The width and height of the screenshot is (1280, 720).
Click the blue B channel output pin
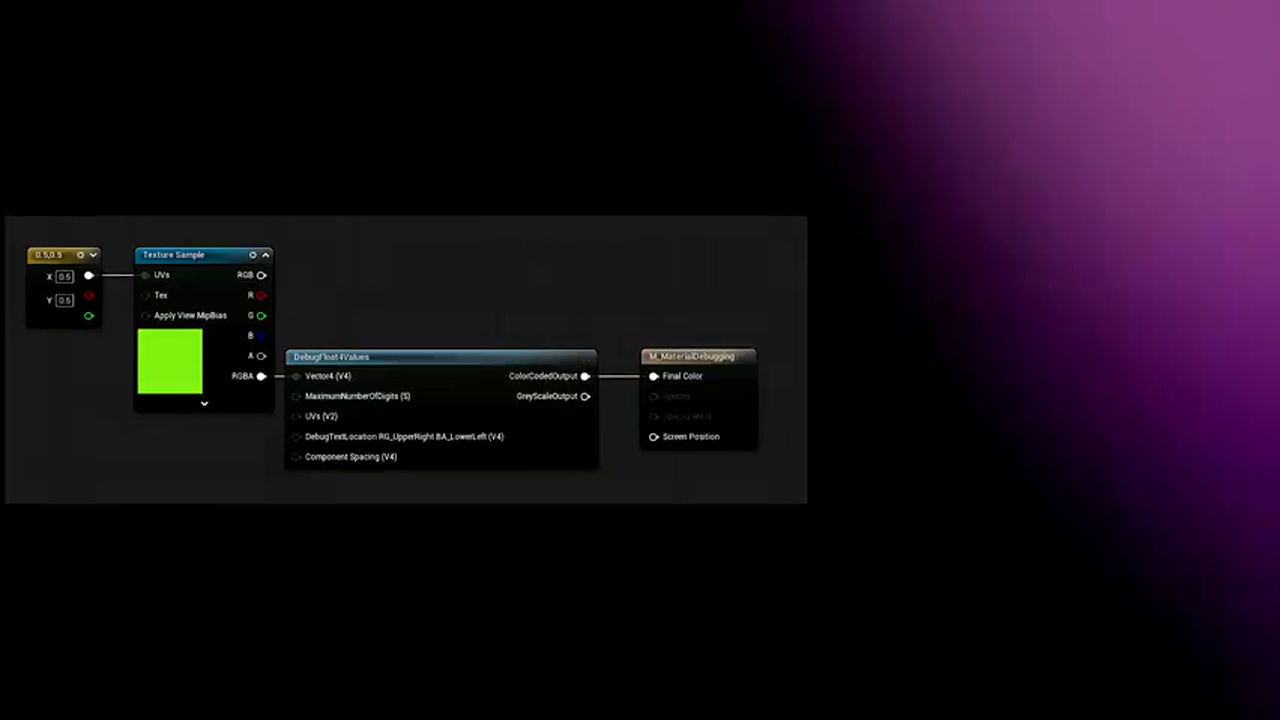[261, 335]
